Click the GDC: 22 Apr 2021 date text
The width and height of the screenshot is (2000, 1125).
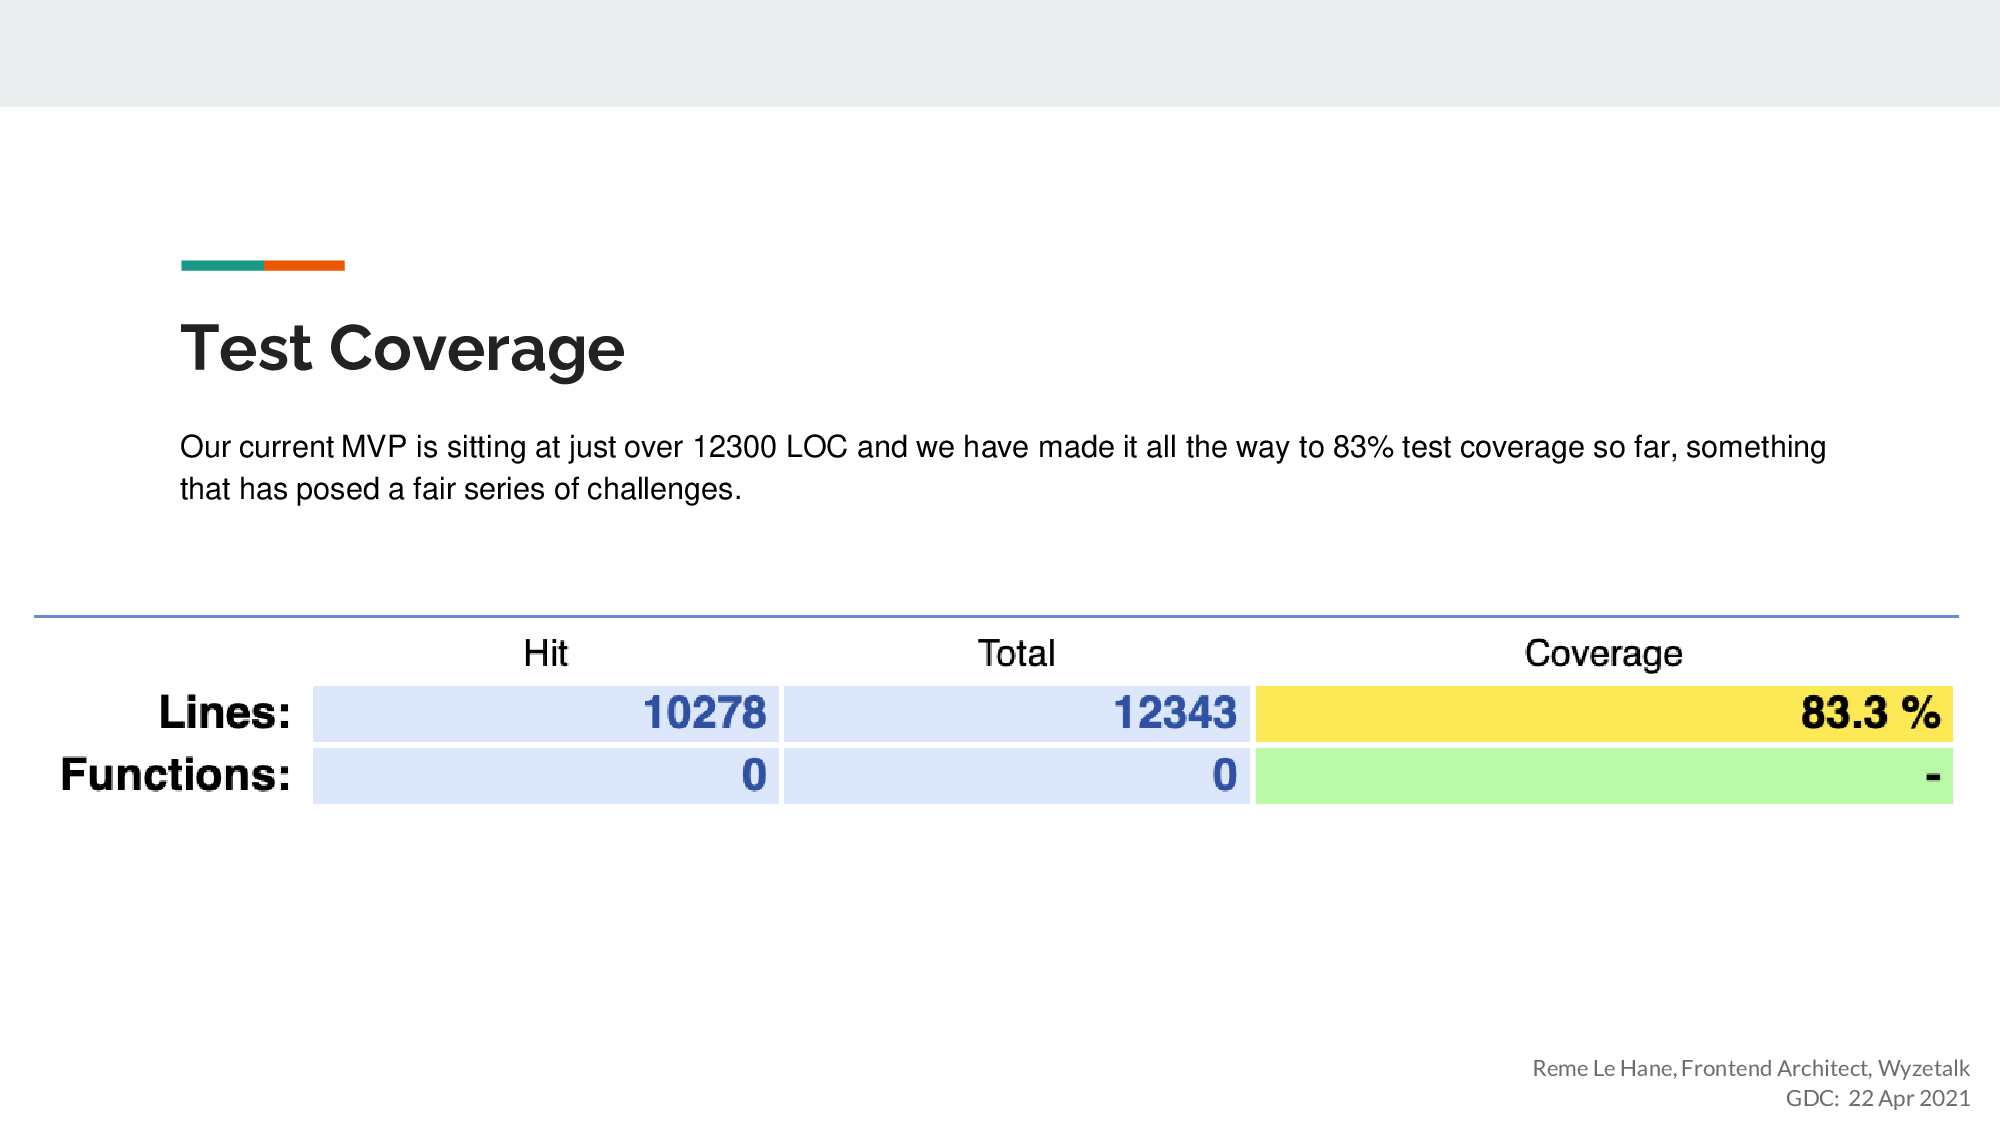pos(1877,1098)
